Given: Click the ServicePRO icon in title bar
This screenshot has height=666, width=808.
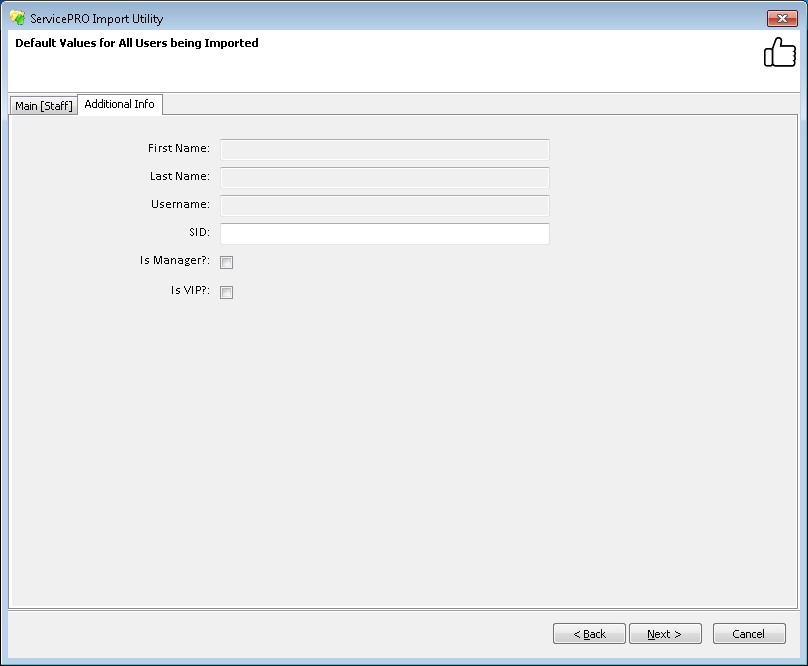Looking at the screenshot, I should coord(16,17).
